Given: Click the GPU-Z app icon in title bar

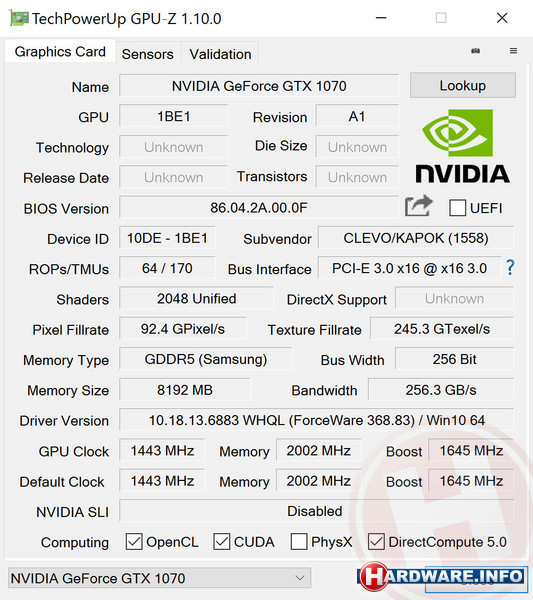Looking at the screenshot, I should click(x=19, y=18).
